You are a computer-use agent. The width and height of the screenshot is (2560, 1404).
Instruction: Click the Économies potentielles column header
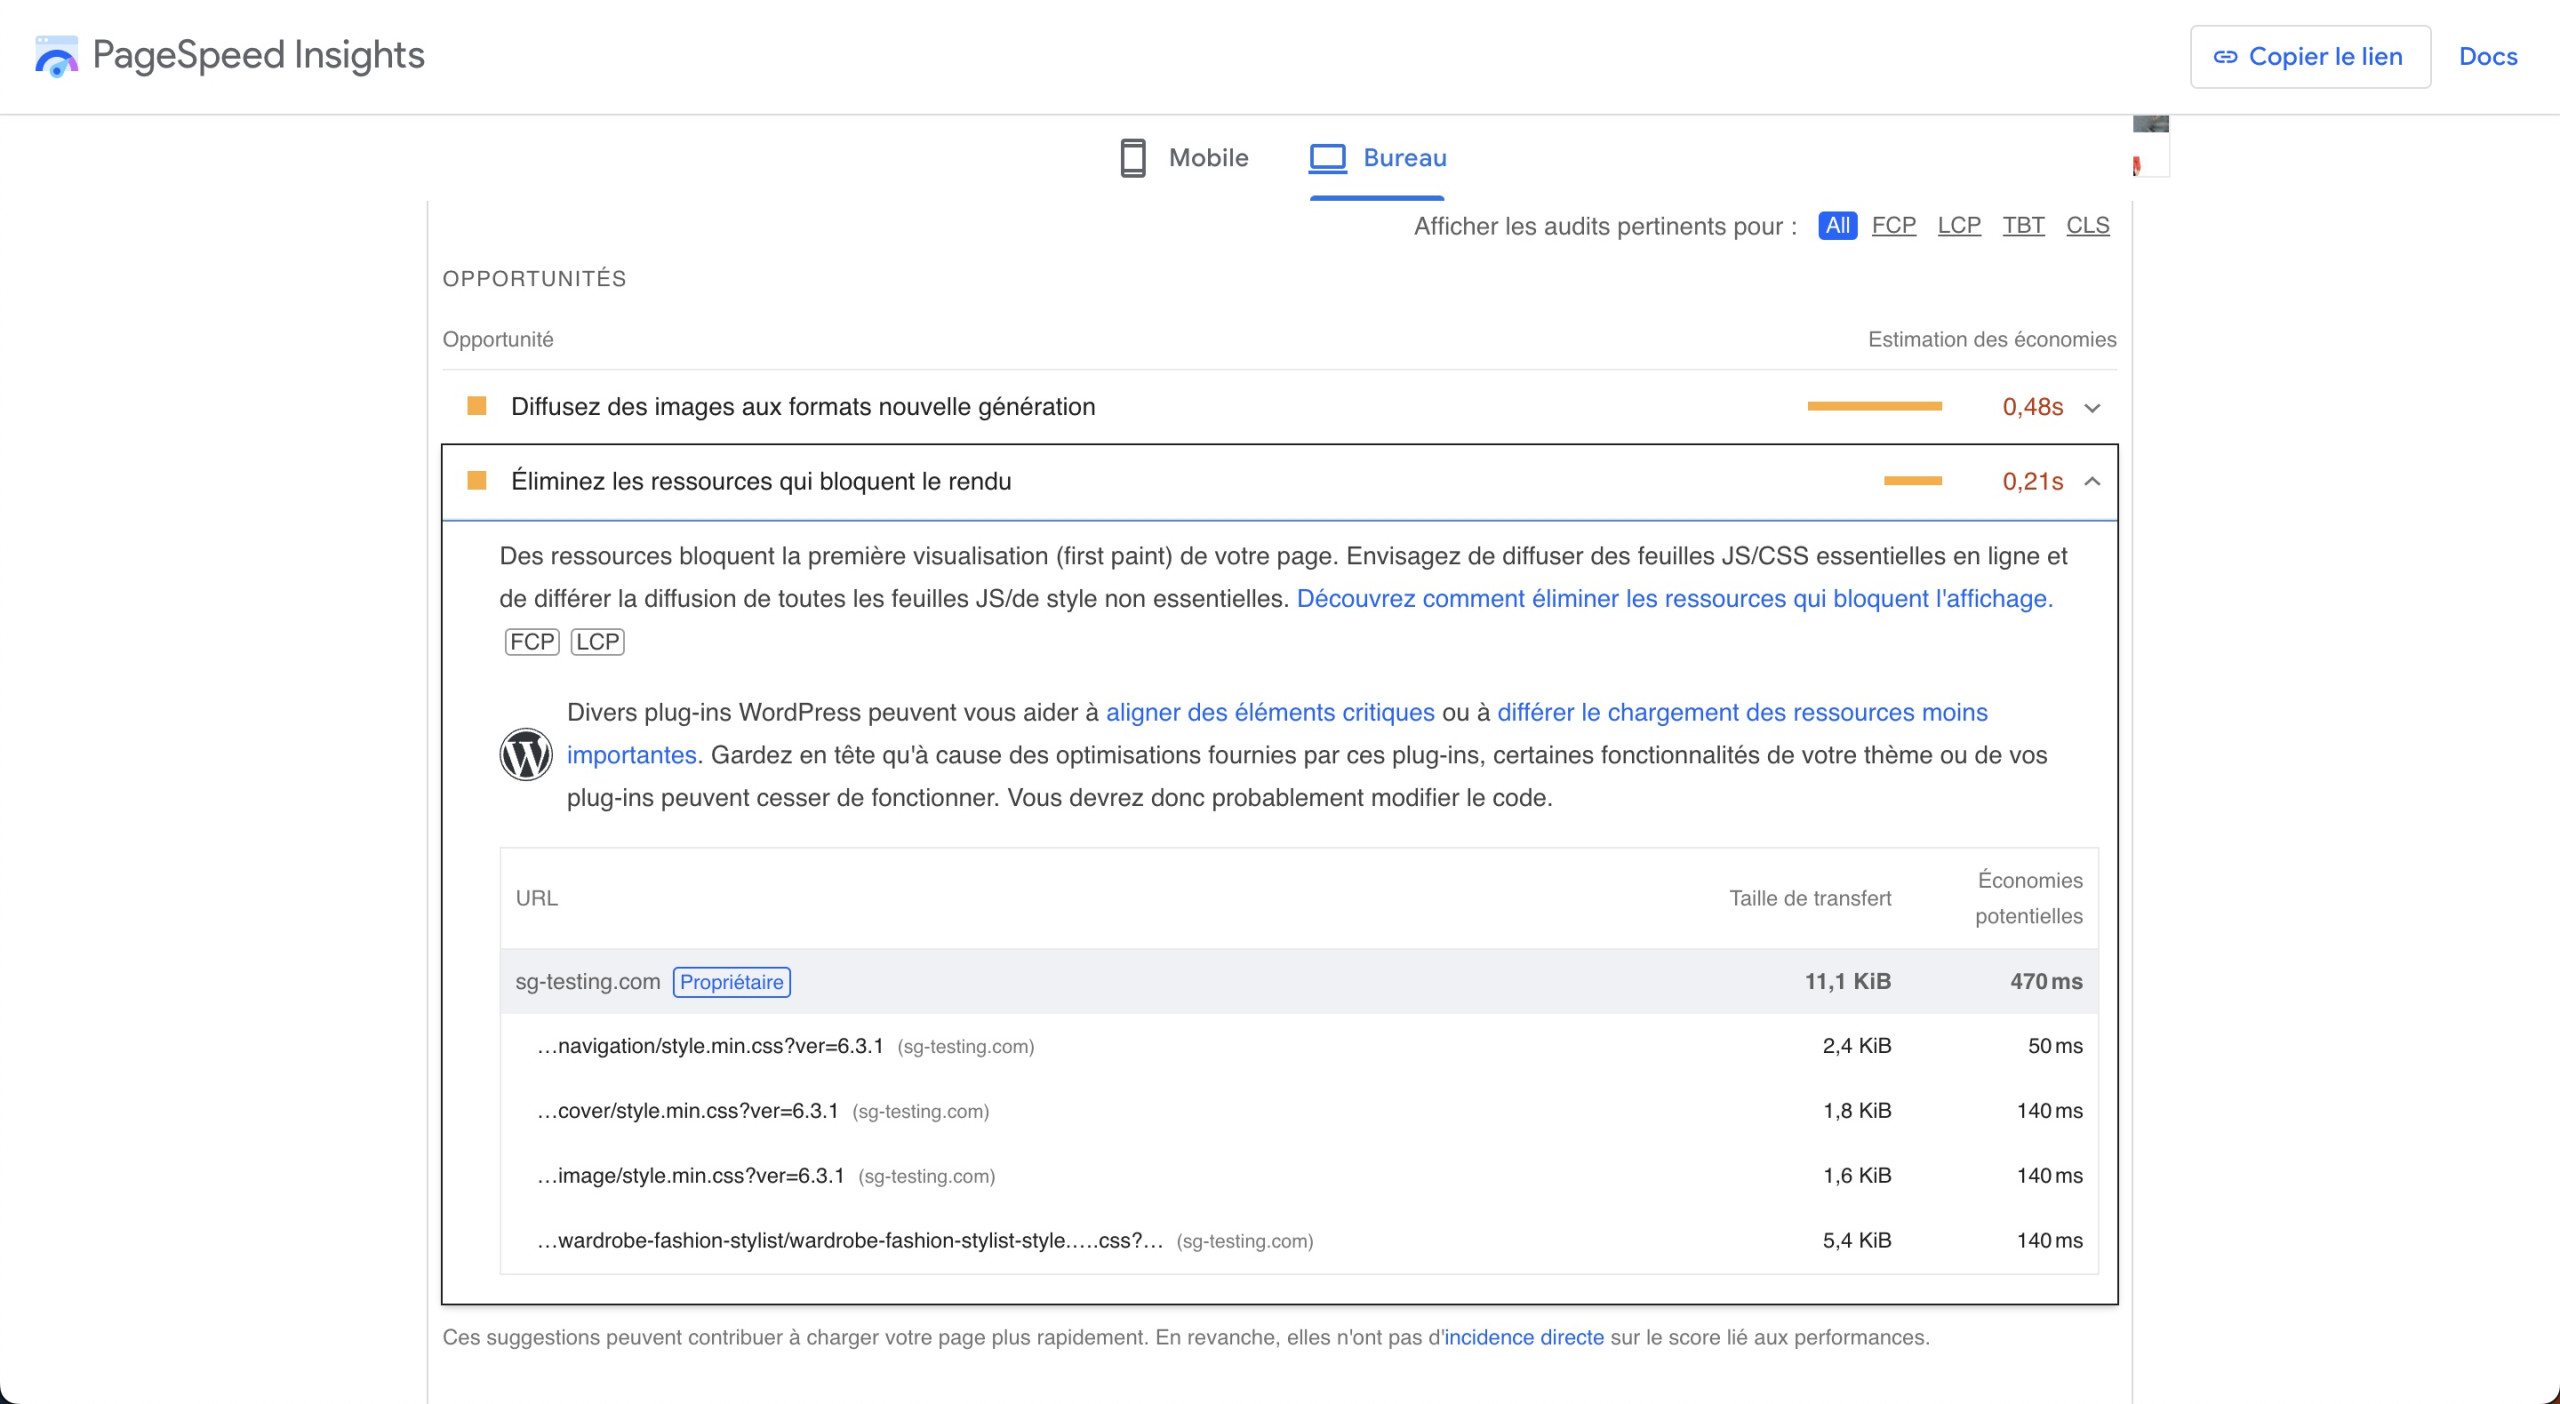pyautogui.click(x=2030, y=899)
